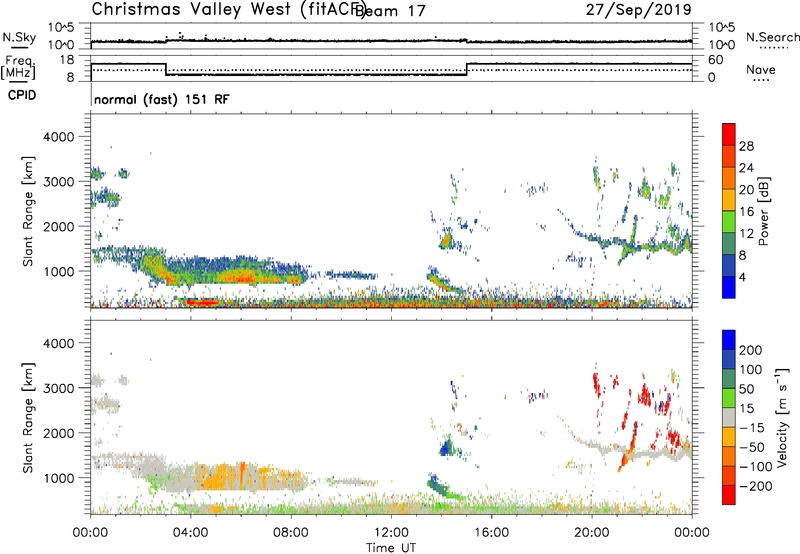Screen dimensions: 800x554
Task: Click the '4' label on Power color bar
Action: pyautogui.click(x=742, y=277)
